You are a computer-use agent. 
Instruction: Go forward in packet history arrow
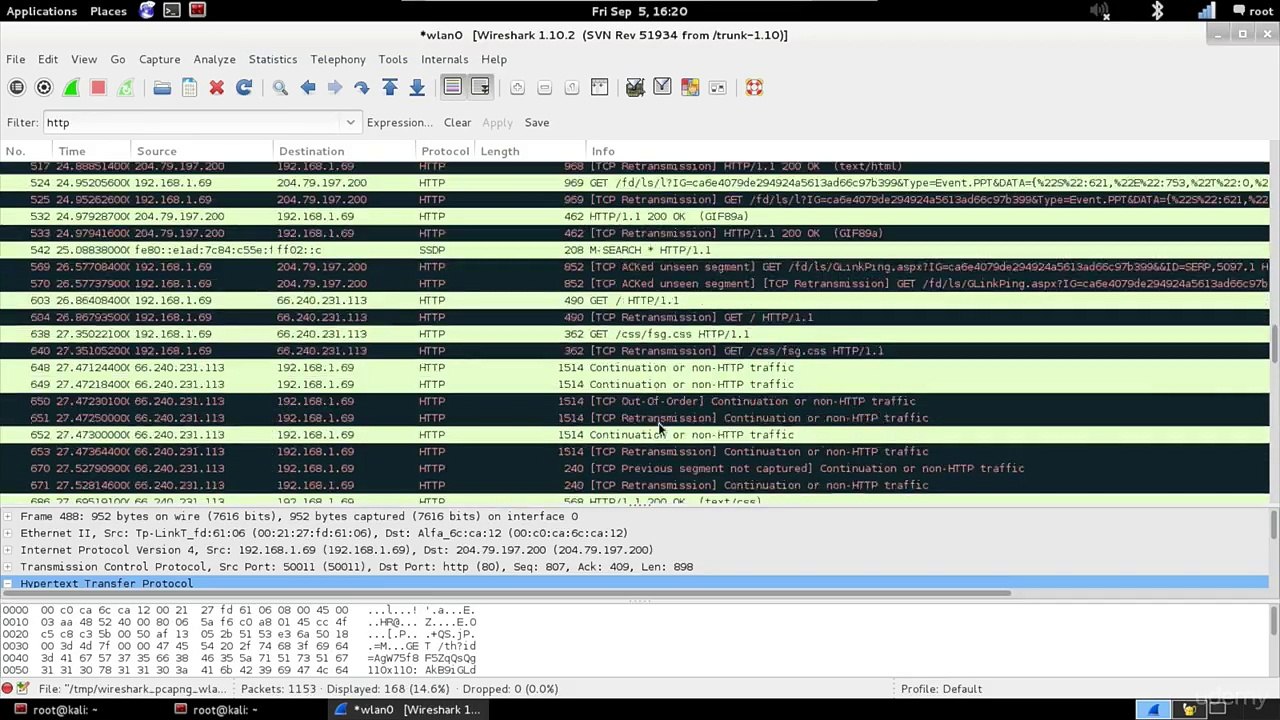click(335, 88)
